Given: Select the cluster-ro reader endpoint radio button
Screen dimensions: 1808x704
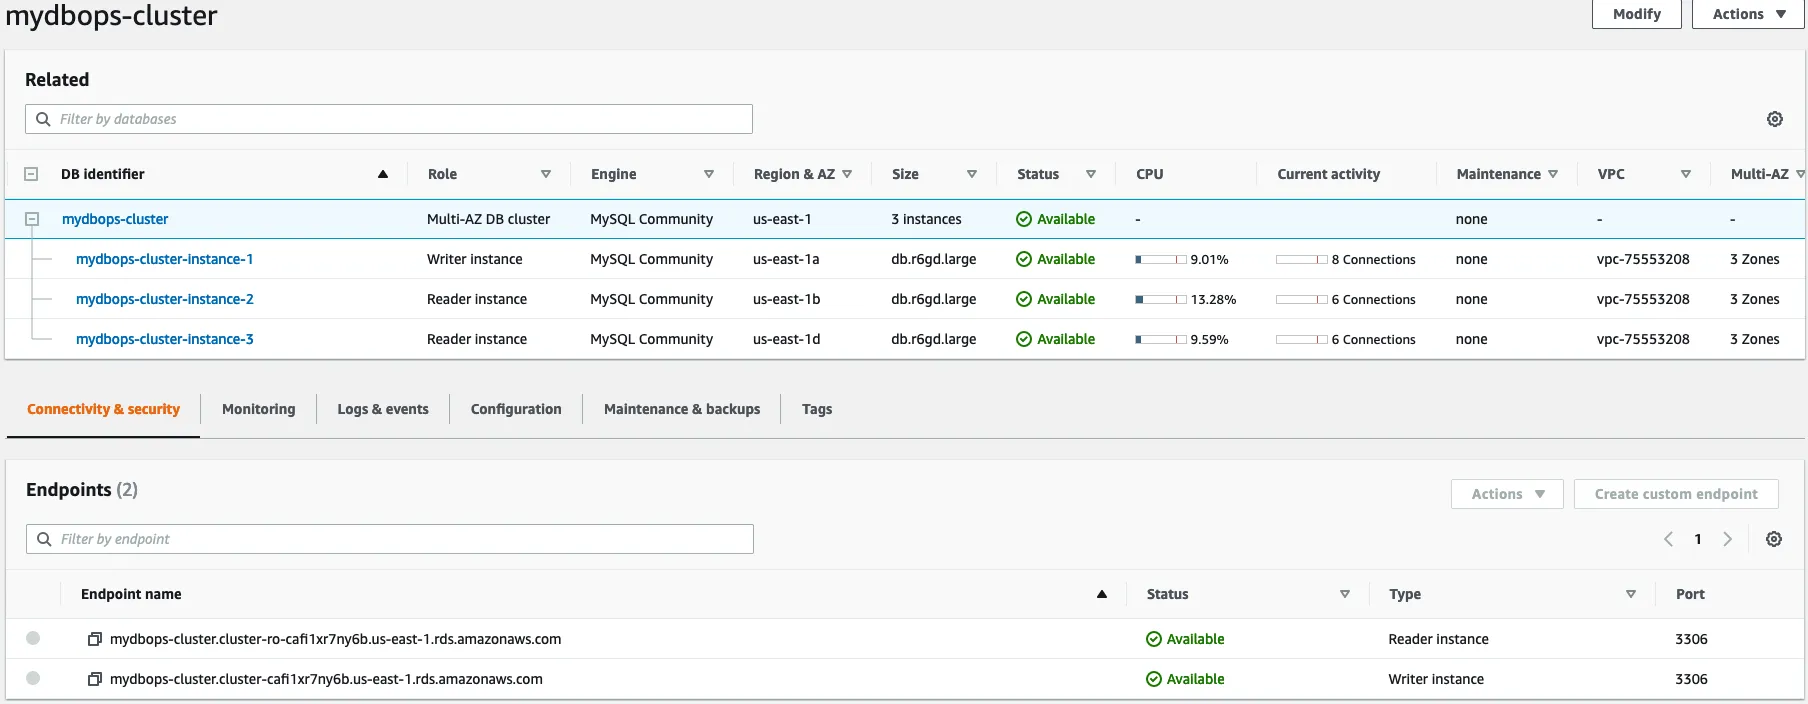Looking at the screenshot, I should pos(33,638).
